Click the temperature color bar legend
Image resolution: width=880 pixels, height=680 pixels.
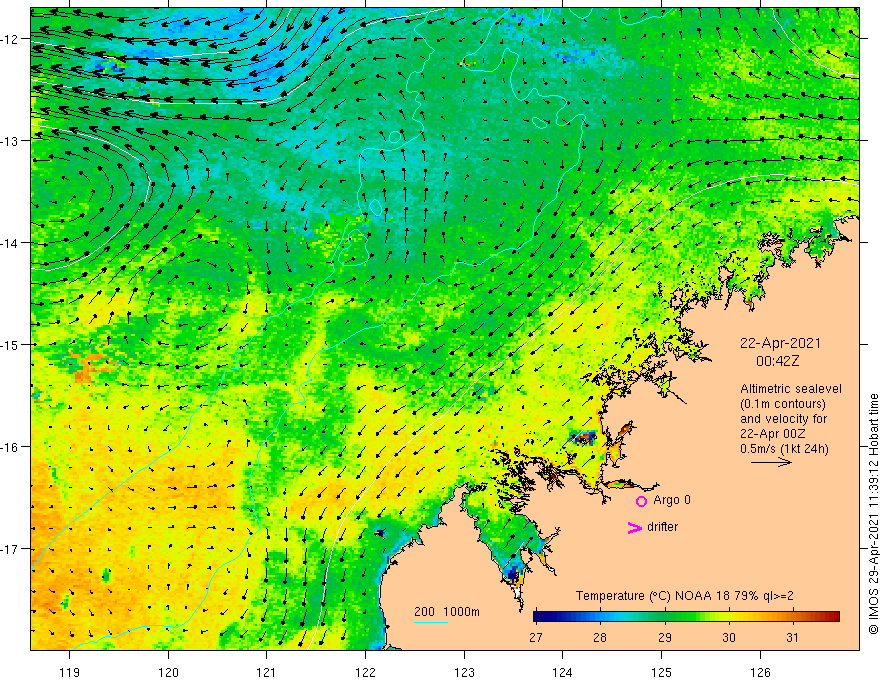point(686,617)
